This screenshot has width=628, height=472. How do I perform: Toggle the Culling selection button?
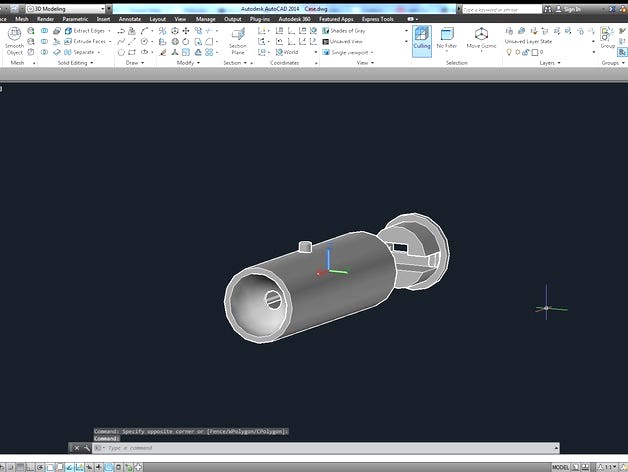pyautogui.click(x=422, y=38)
